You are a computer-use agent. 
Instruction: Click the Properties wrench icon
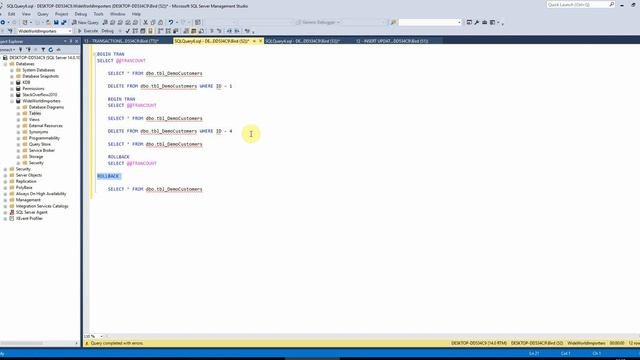pyautogui.click(x=476, y=22)
